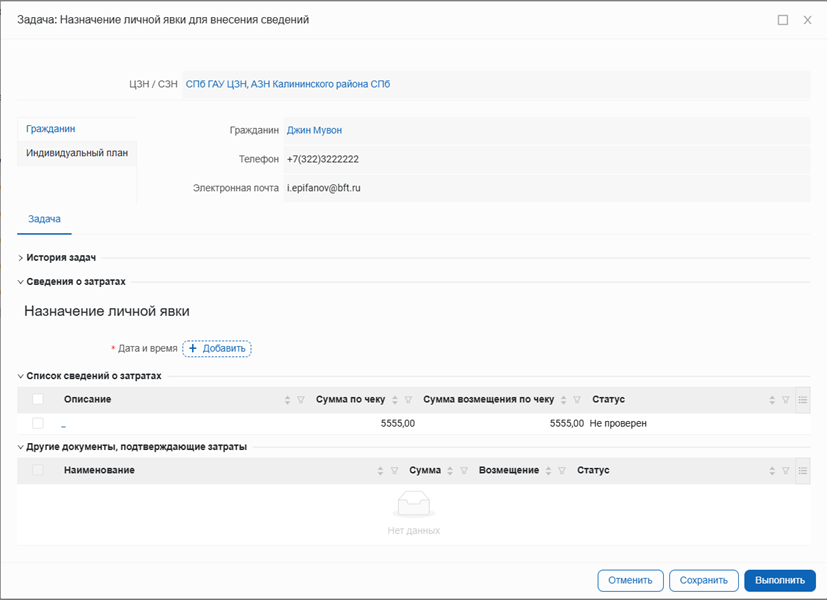Filter the Сумма возмещения по чеку column
Screen dimensions: 827x600
(577, 400)
